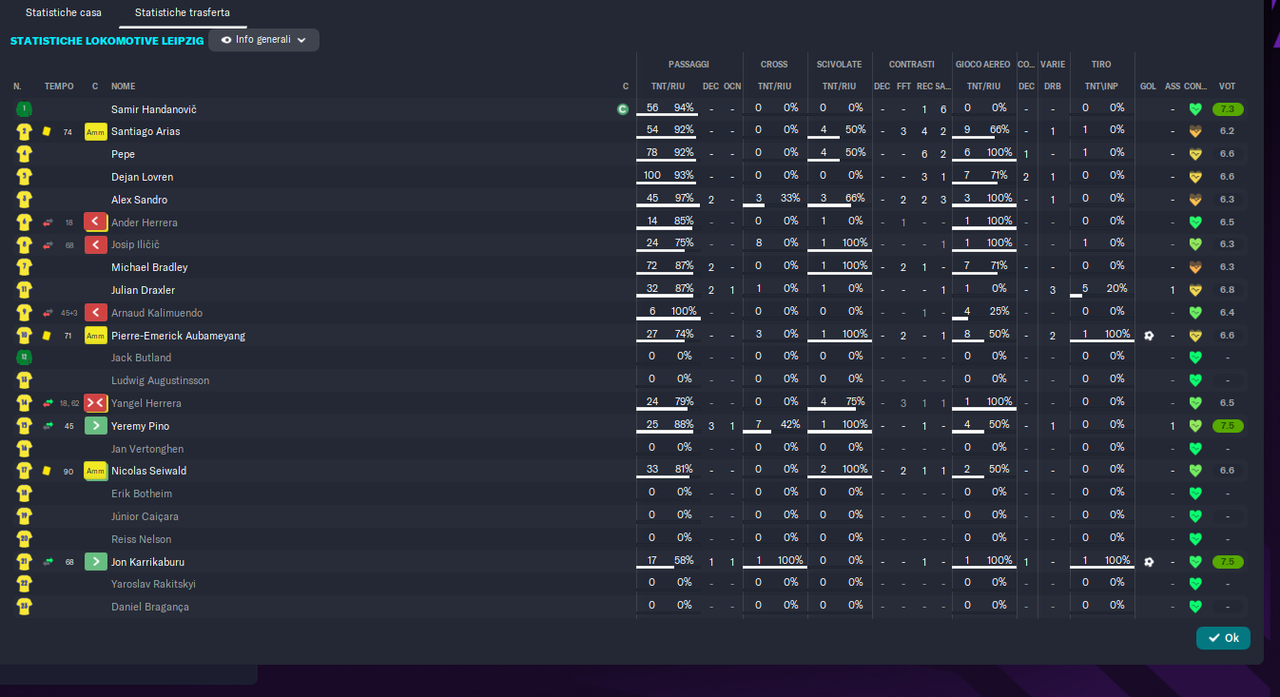Image resolution: width=1280 pixels, height=697 pixels.
Task: Click the CROSS column header
Action: 774,64
